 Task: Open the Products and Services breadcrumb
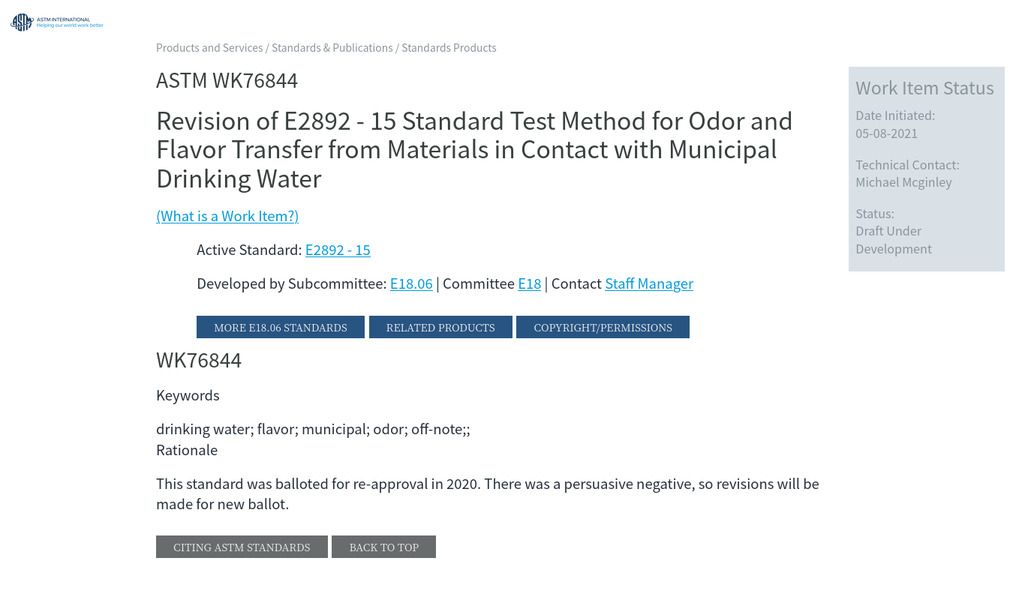209,48
